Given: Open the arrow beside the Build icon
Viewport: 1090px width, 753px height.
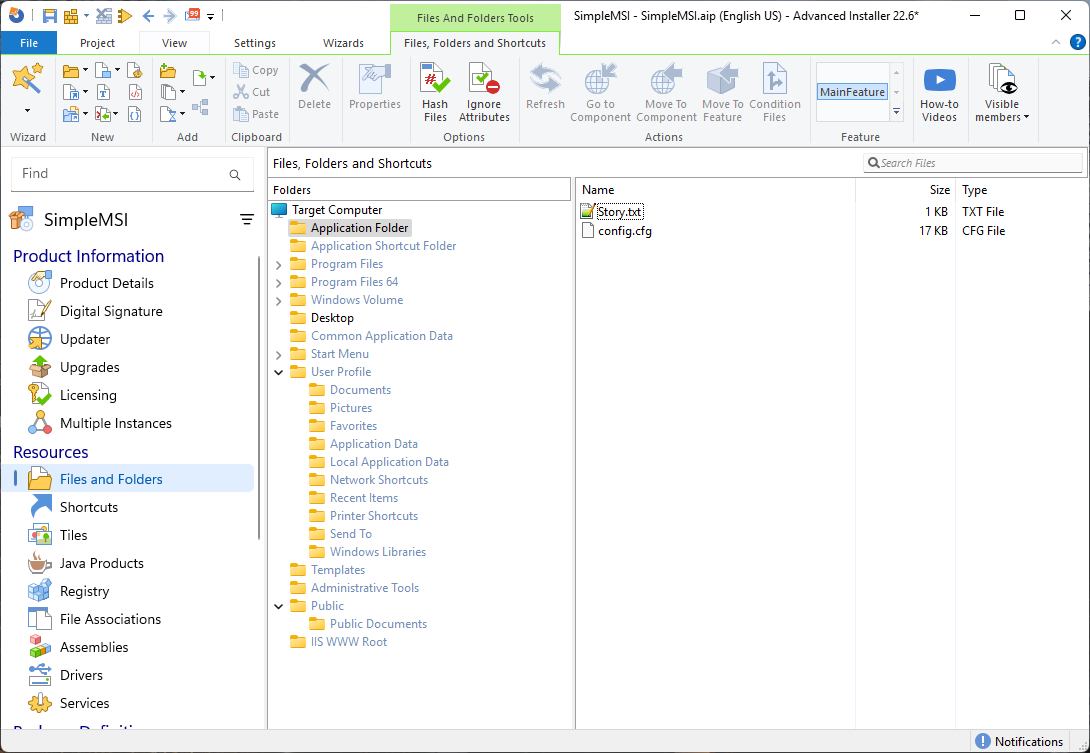Looking at the screenshot, I should coord(86,15).
